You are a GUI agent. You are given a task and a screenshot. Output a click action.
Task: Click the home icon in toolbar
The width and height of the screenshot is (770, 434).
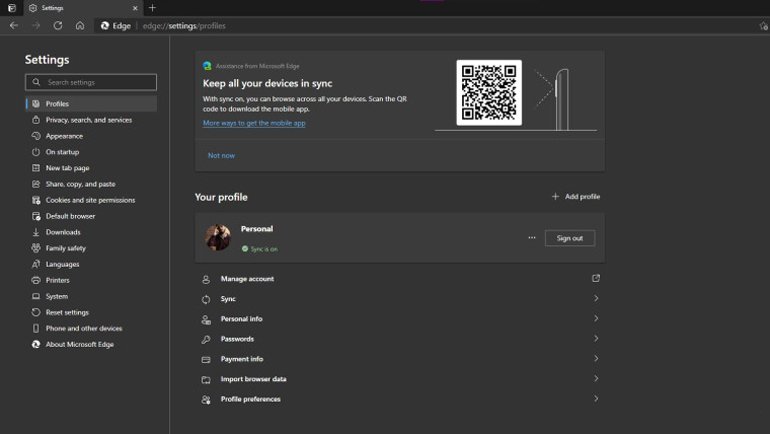tap(80, 25)
